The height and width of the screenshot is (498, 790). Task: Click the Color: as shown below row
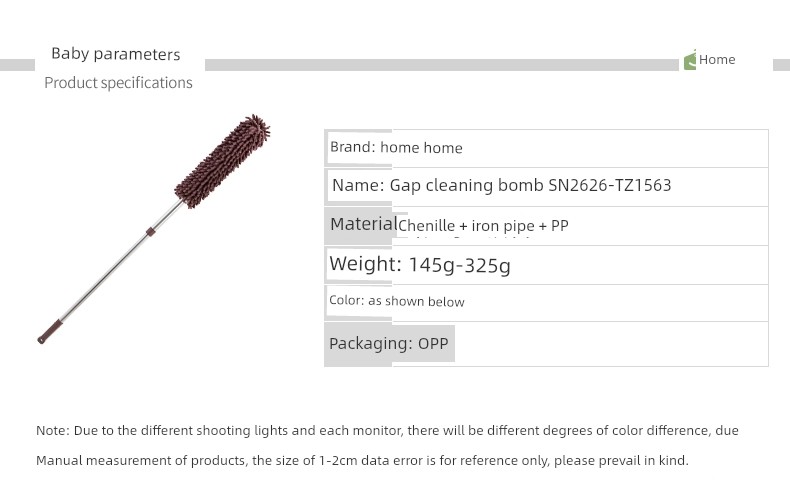pos(546,302)
